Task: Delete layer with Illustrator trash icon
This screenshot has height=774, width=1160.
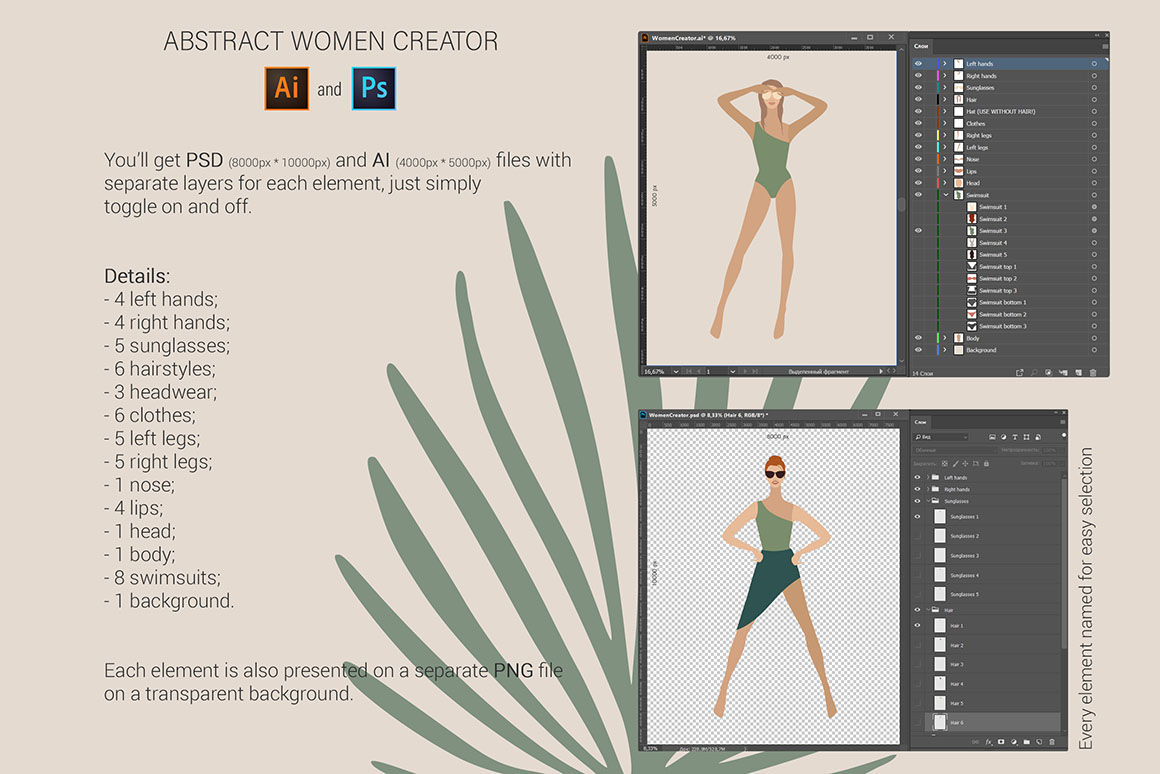Action: point(1093,372)
